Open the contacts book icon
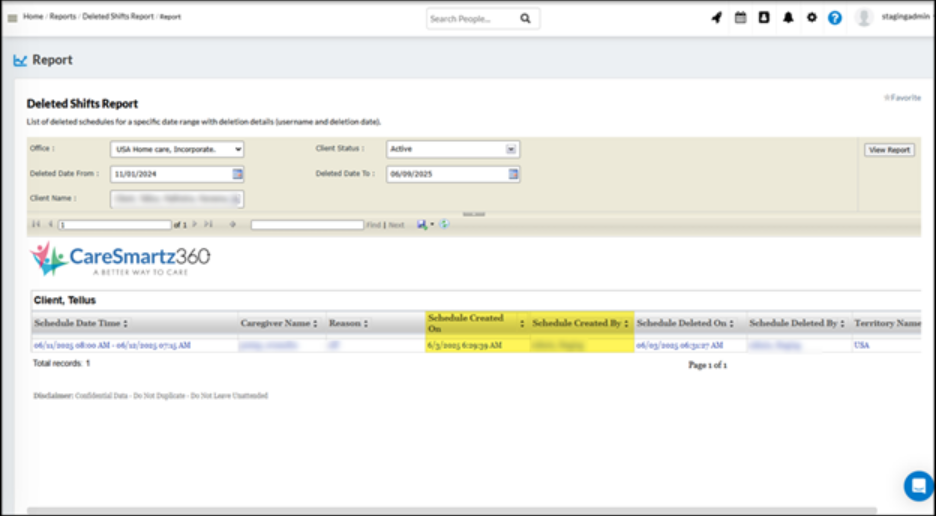The image size is (936, 516). pyautogui.click(x=764, y=18)
